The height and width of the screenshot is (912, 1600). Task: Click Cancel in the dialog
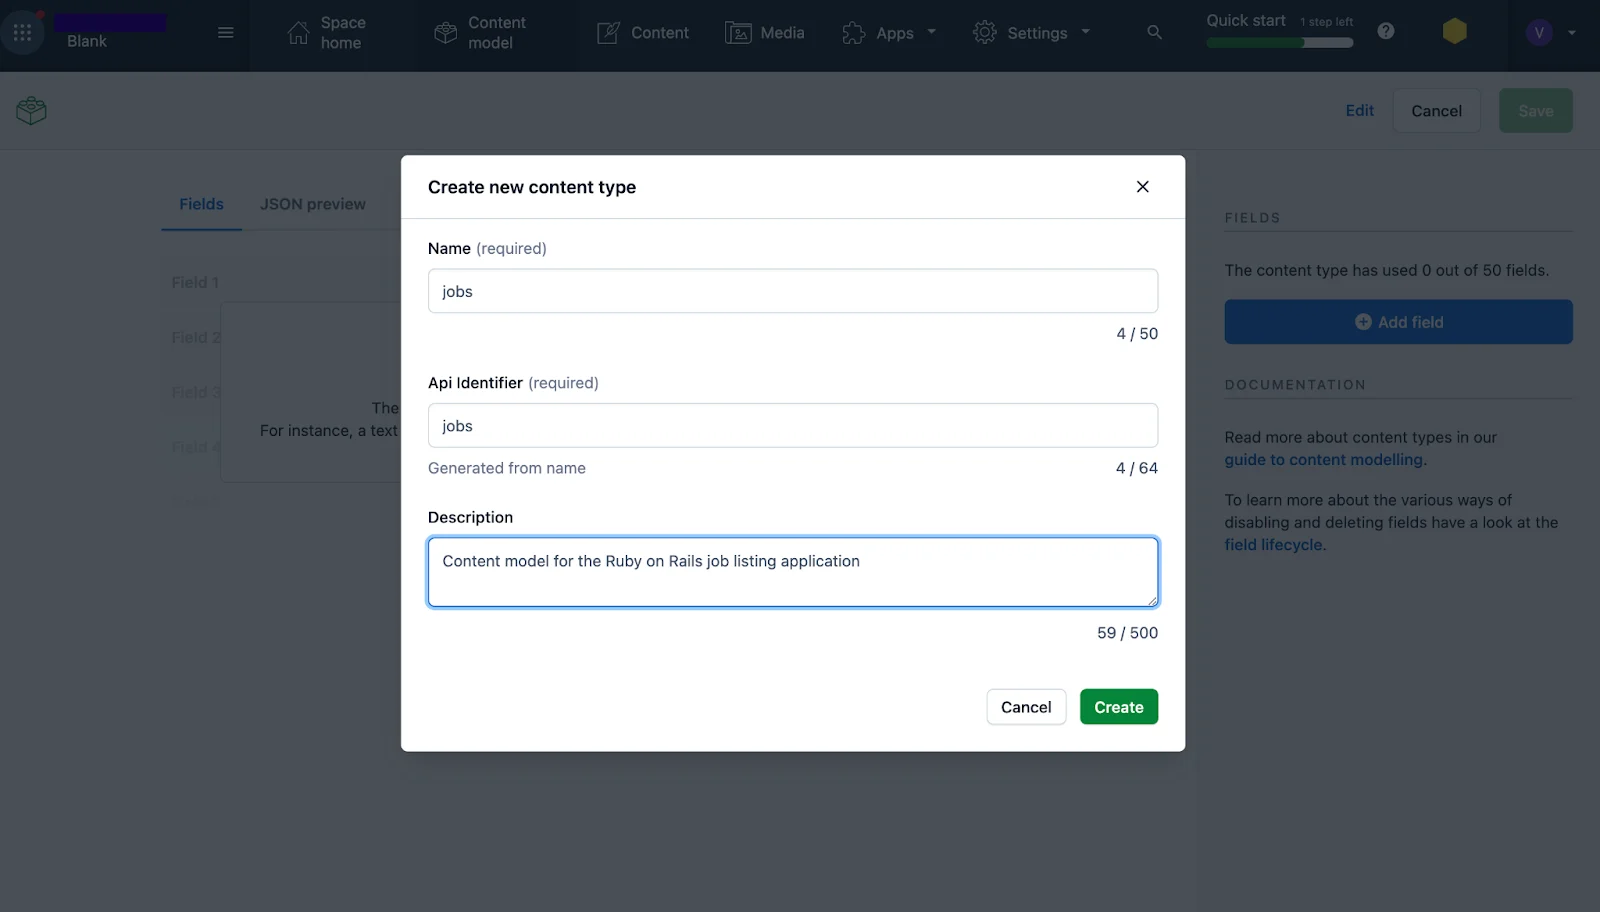(x=1026, y=707)
